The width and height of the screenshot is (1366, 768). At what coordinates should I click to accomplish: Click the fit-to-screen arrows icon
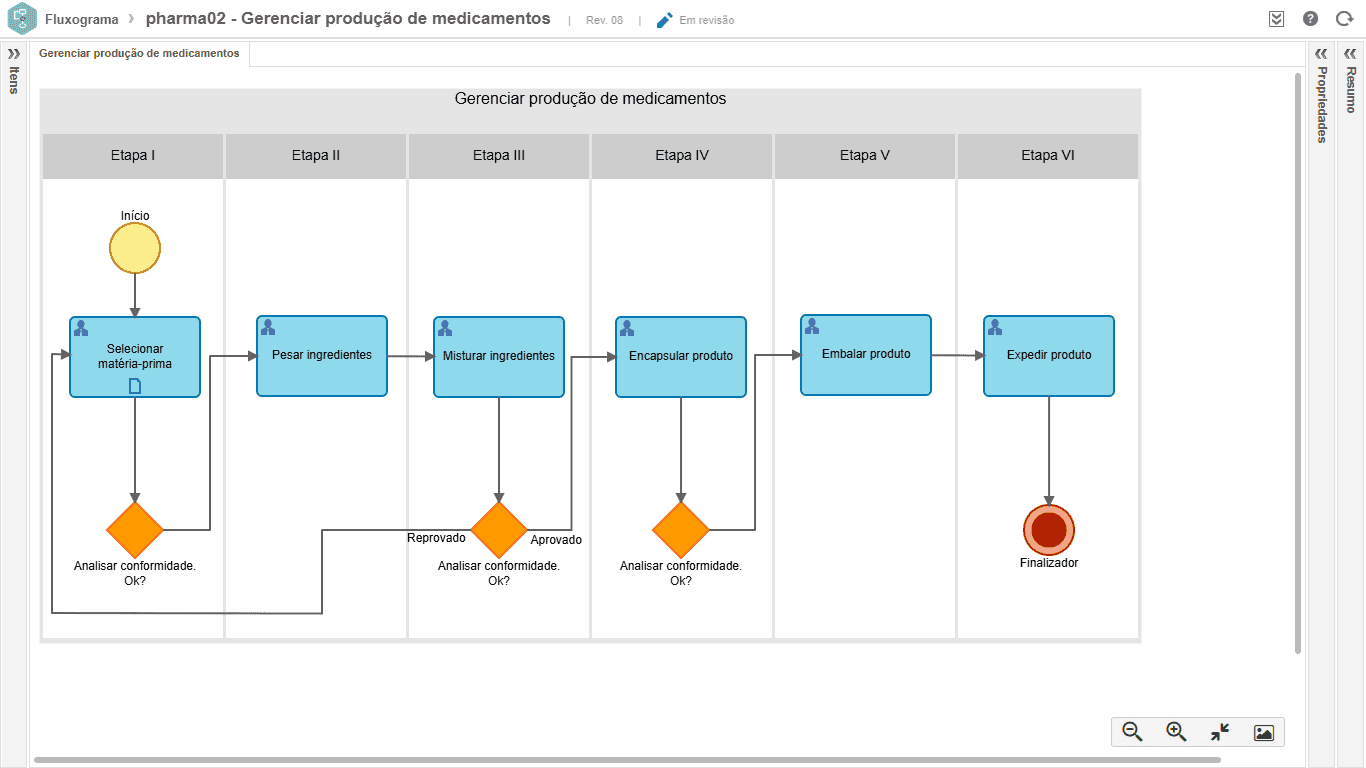coord(1220,732)
